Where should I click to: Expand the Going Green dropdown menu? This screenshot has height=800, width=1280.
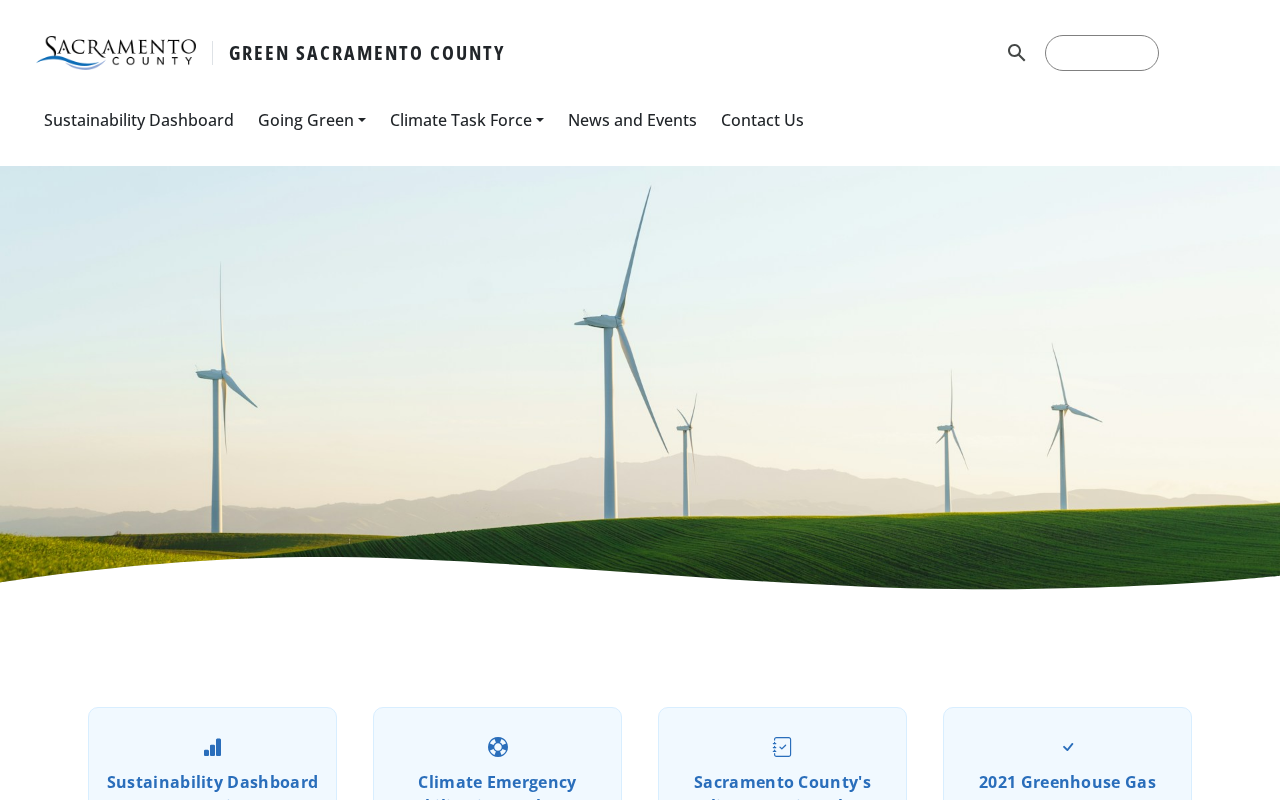[312, 120]
